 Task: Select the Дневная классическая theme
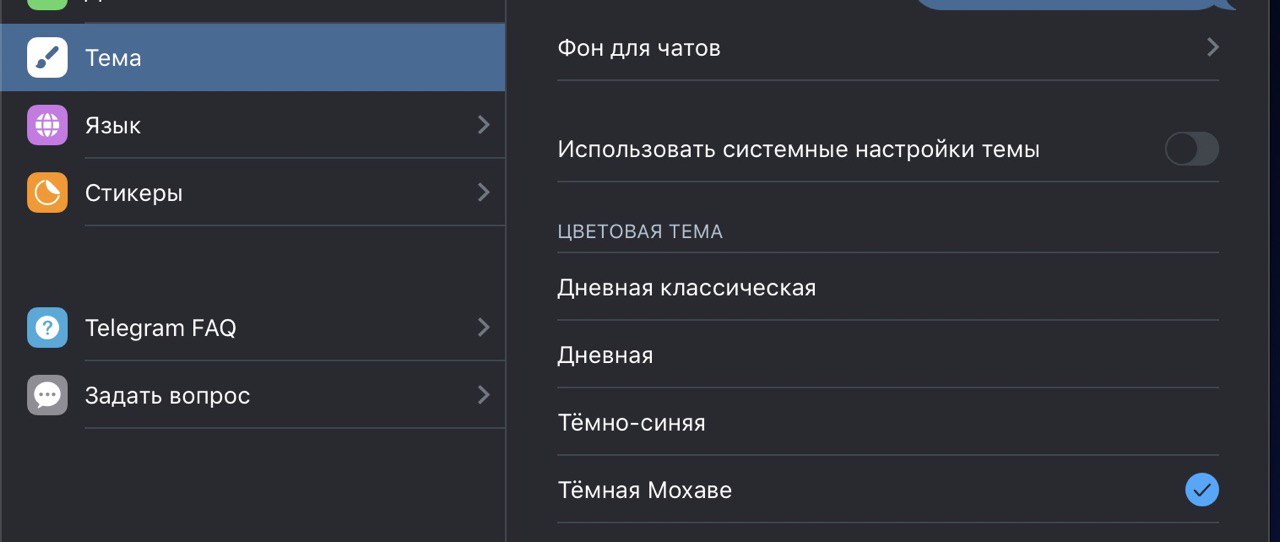(x=686, y=288)
